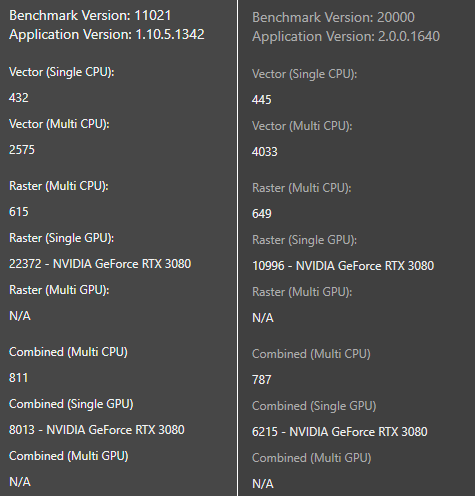The width and height of the screenshot is (475, 496).
Task: Select the 22372 NVIDIA GeForce RTX 3080 result
Action: click(100, 264)
